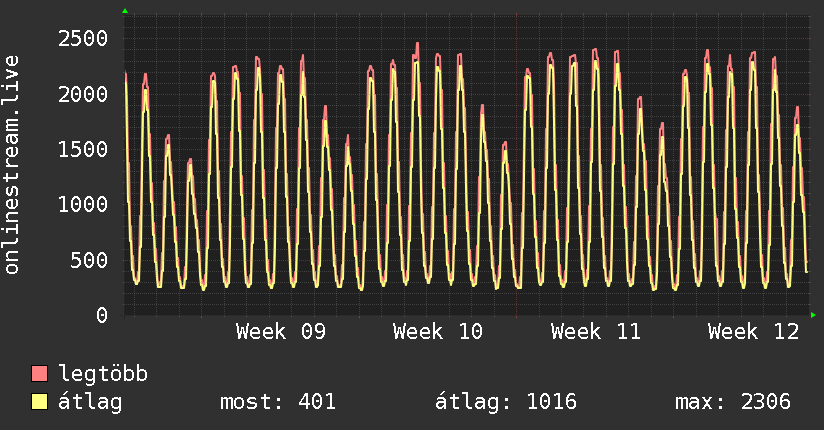Image resolution: width=824 pixels, height=430 pixels.
Task: Click the Week 10 axis label
Action: (x=438, y=332)
